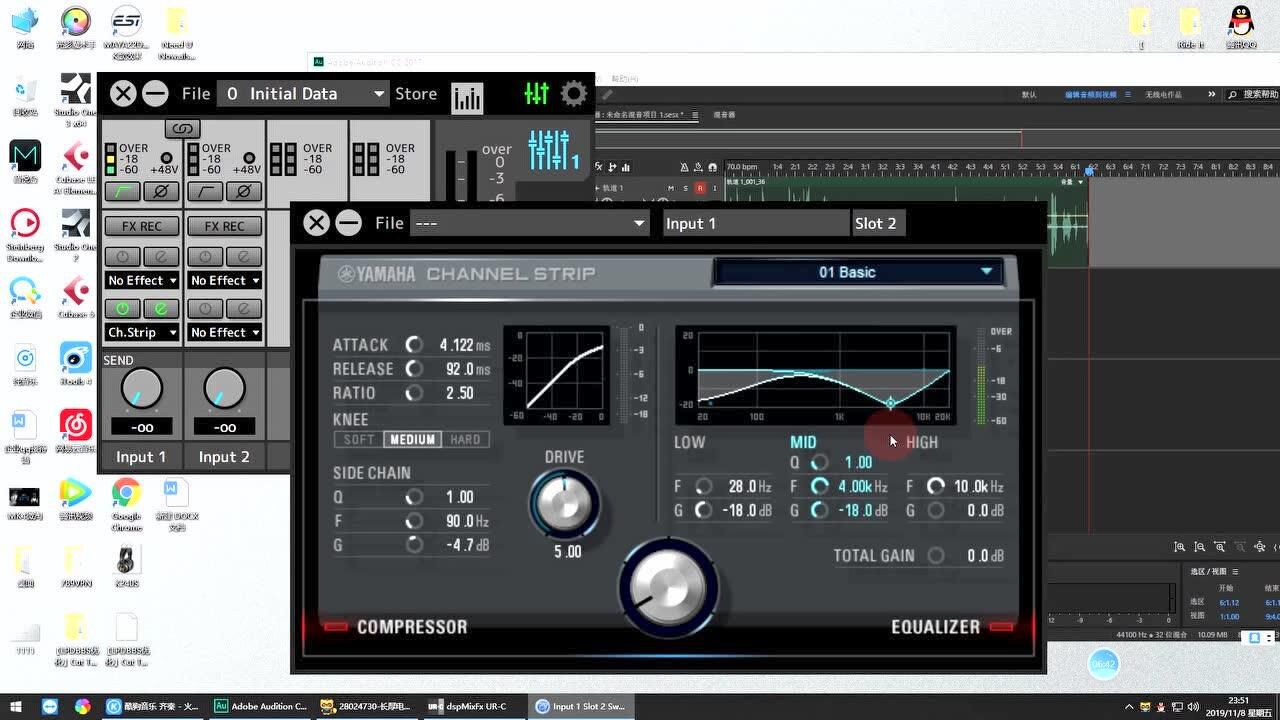This screenshot has width=1280, height=720.
Task: Open Adobe Audition from taskbar
Action: [x=261, y=706]
